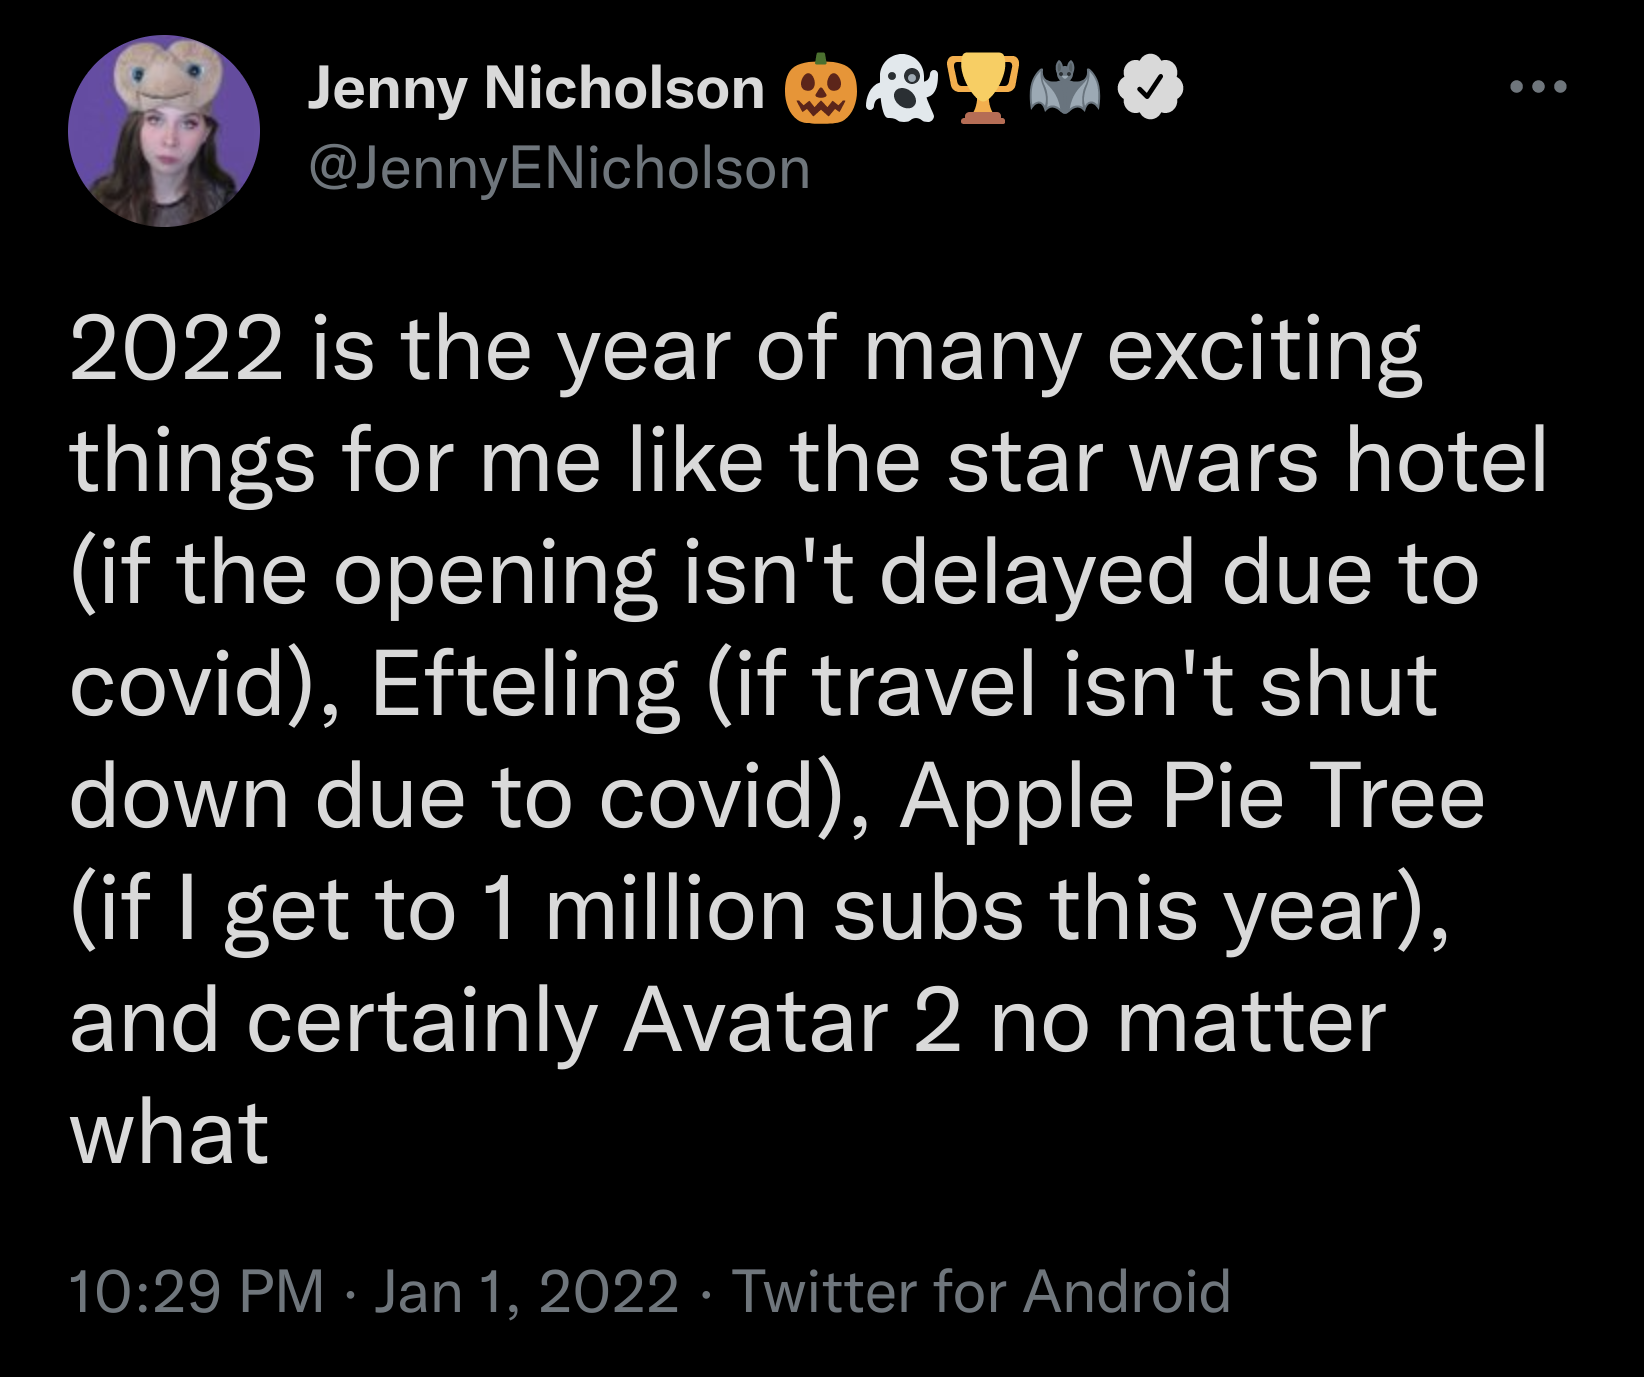
Task: Click the phrase Avatar 2 in tweet
Action: click(x=792, y=1022)
